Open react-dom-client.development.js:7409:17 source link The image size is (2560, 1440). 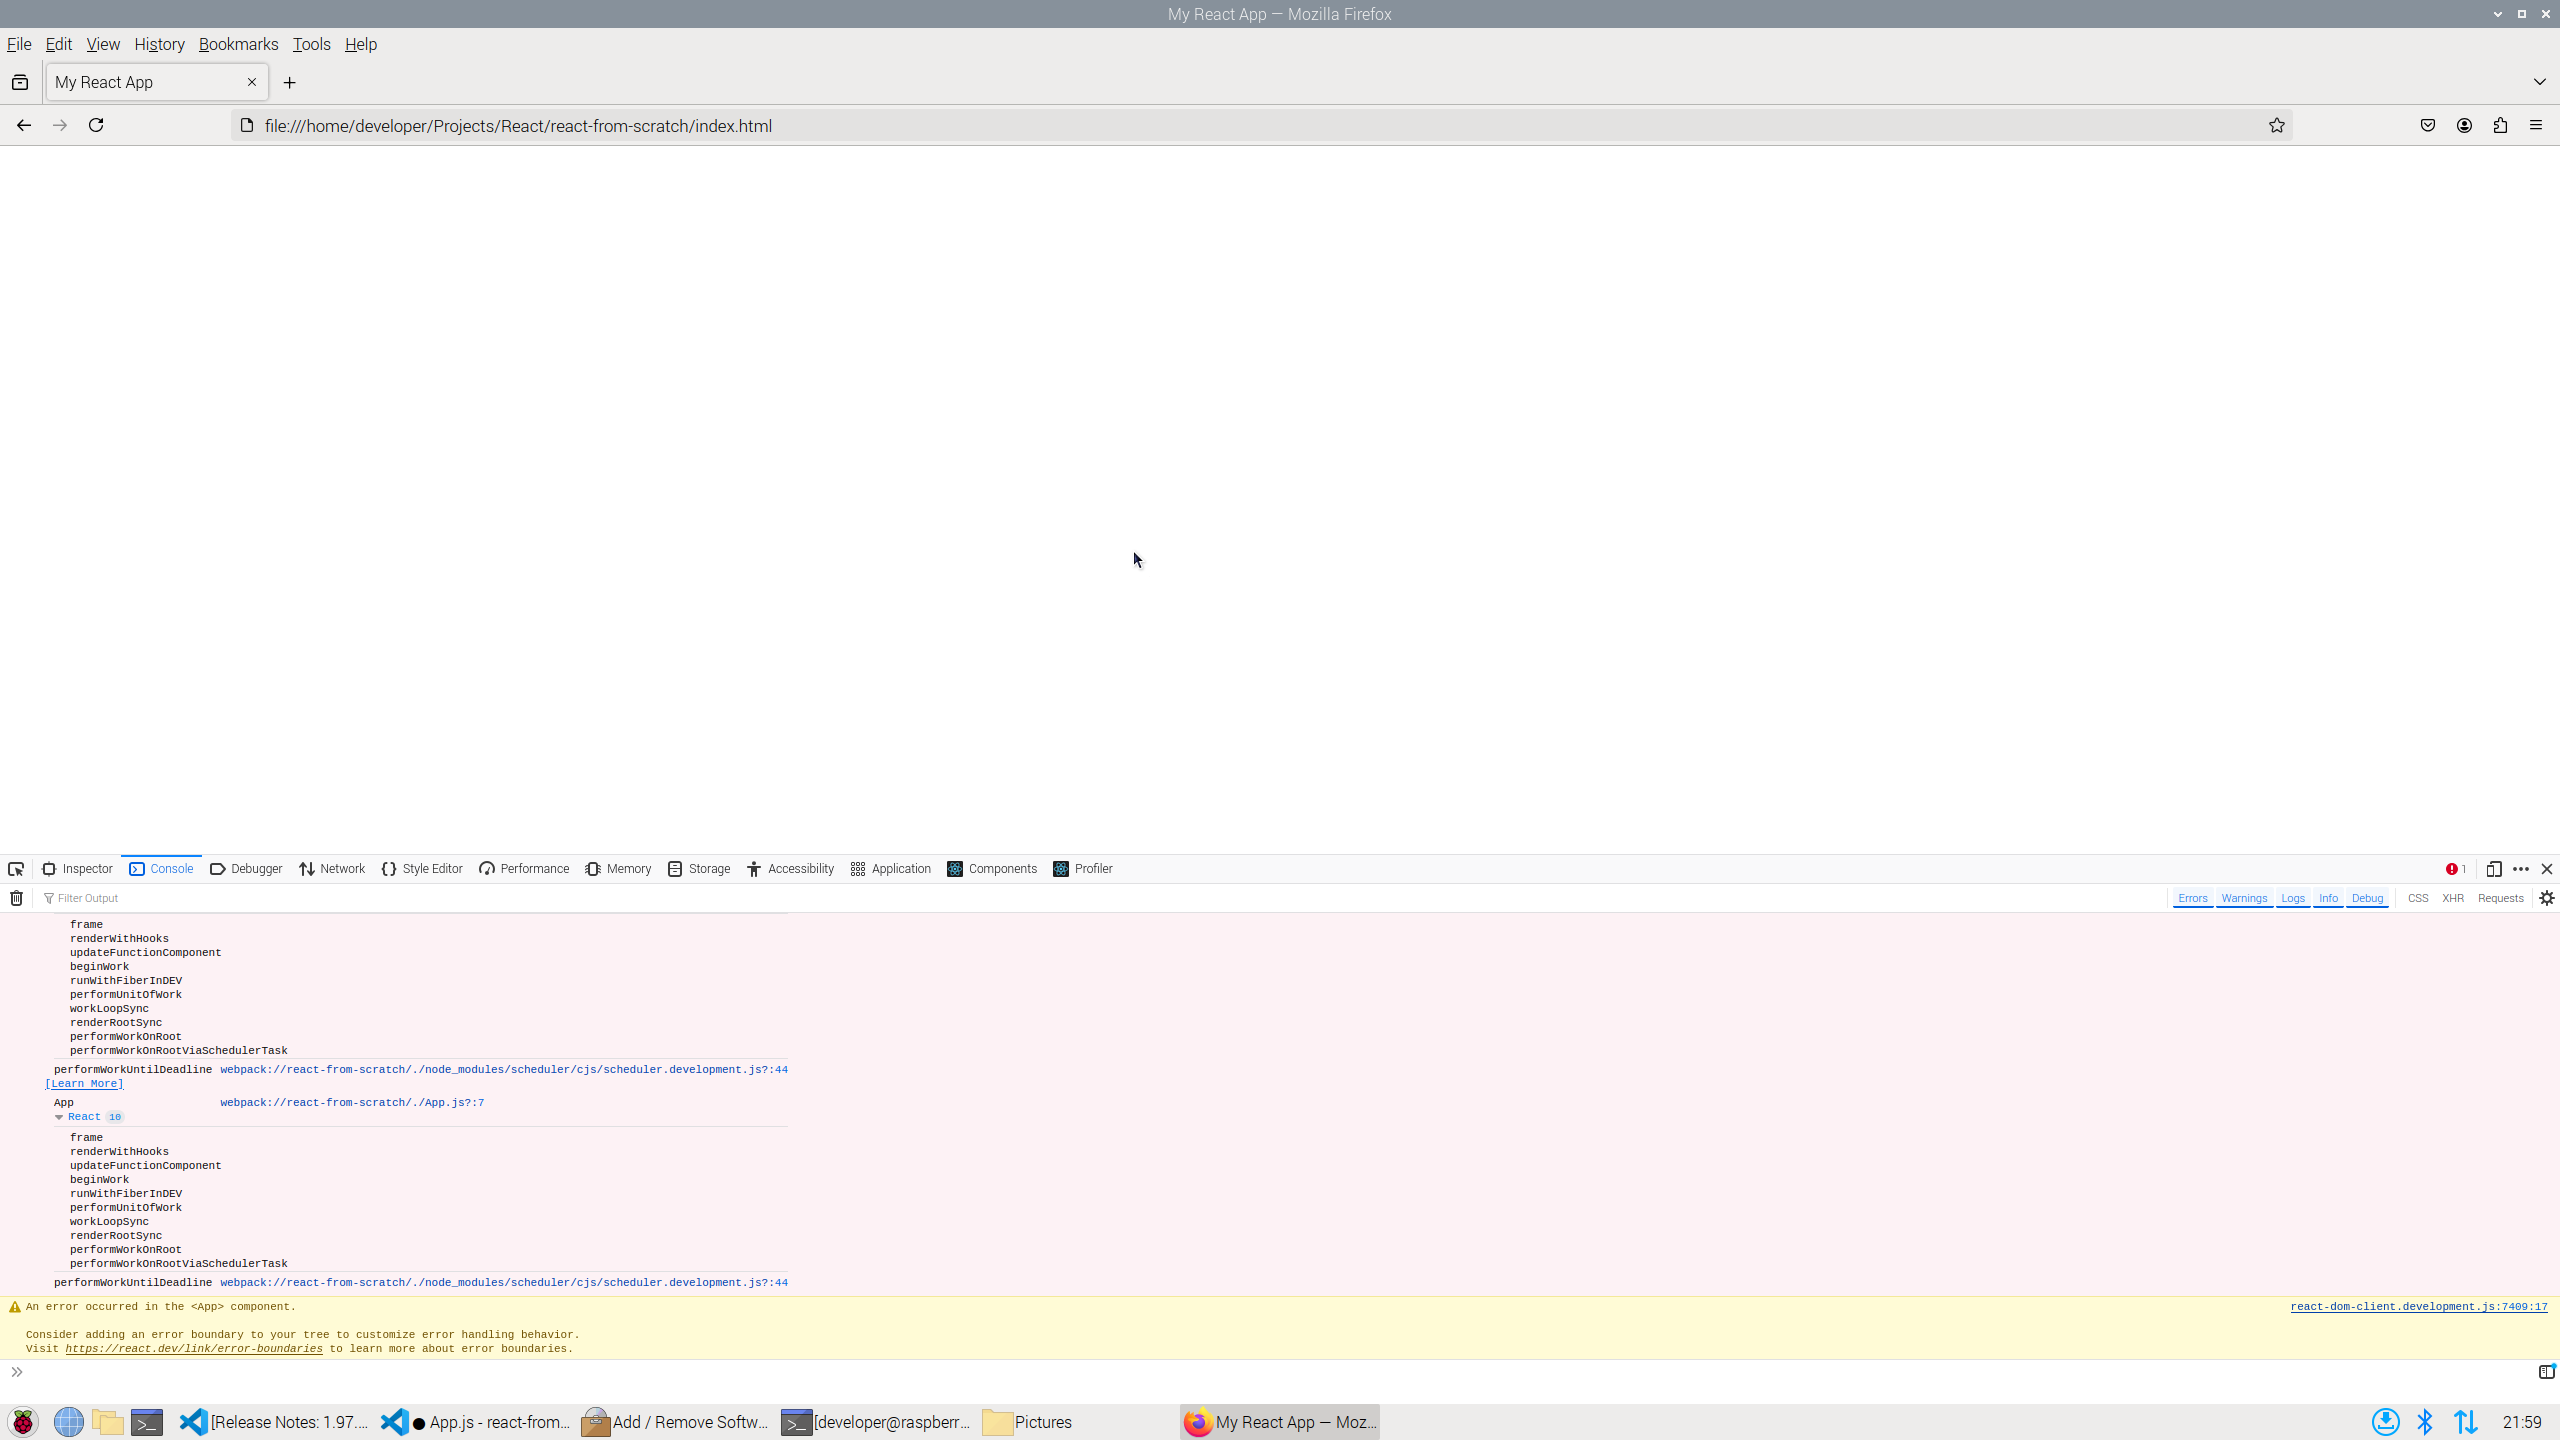pos(2419,1307)
